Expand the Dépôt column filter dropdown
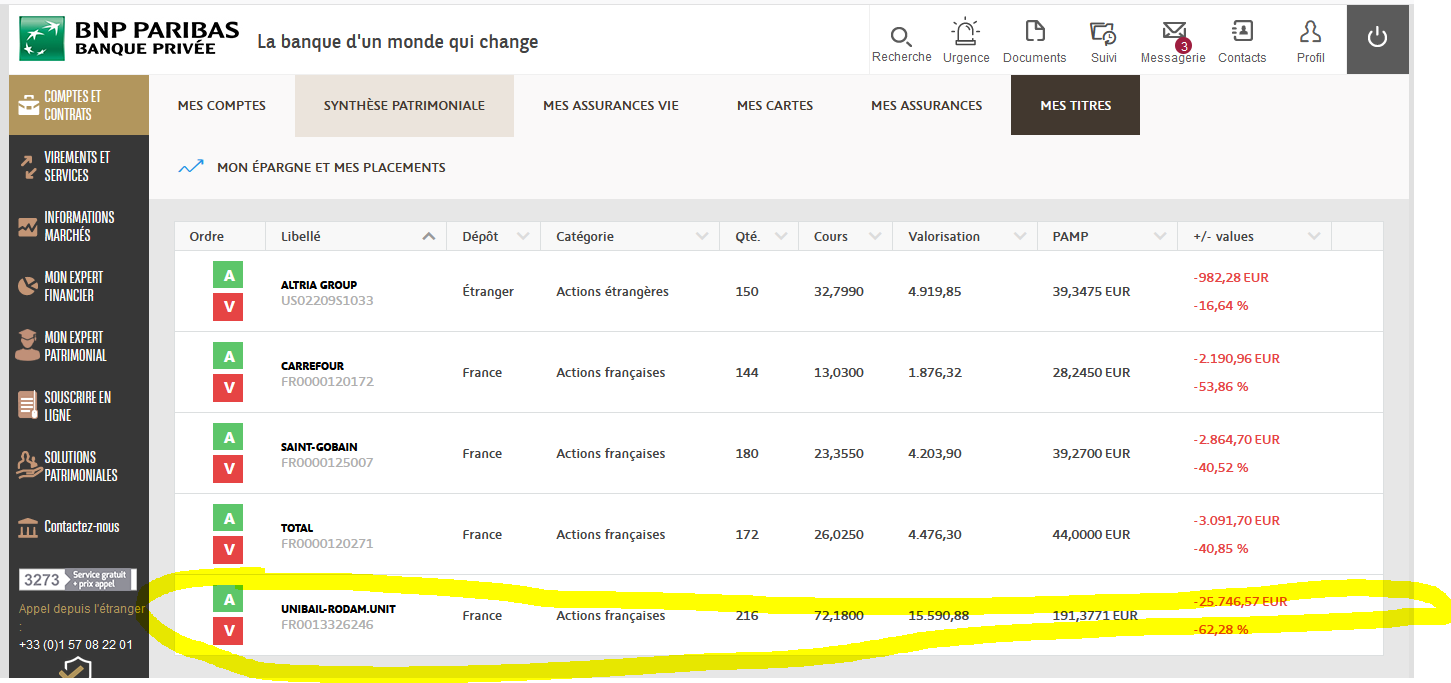 tap(522, 237)
